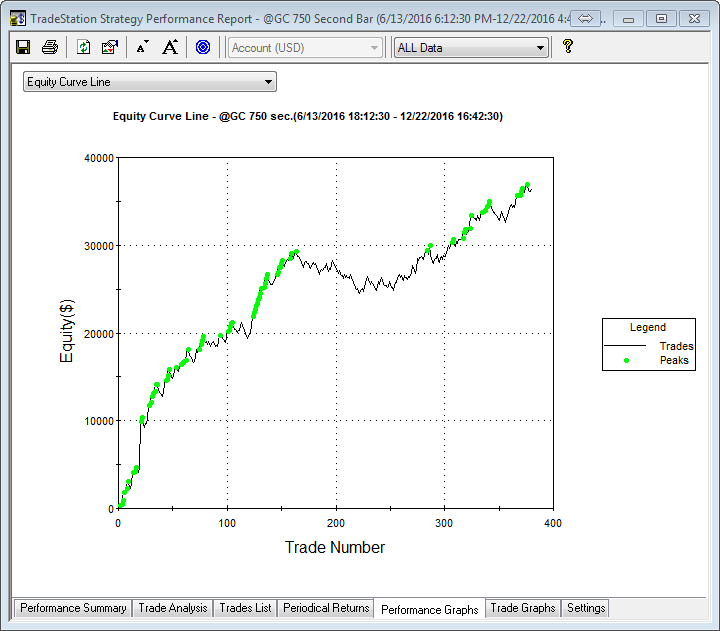
Task: Open the Settings tab
Action: (585, 608)
